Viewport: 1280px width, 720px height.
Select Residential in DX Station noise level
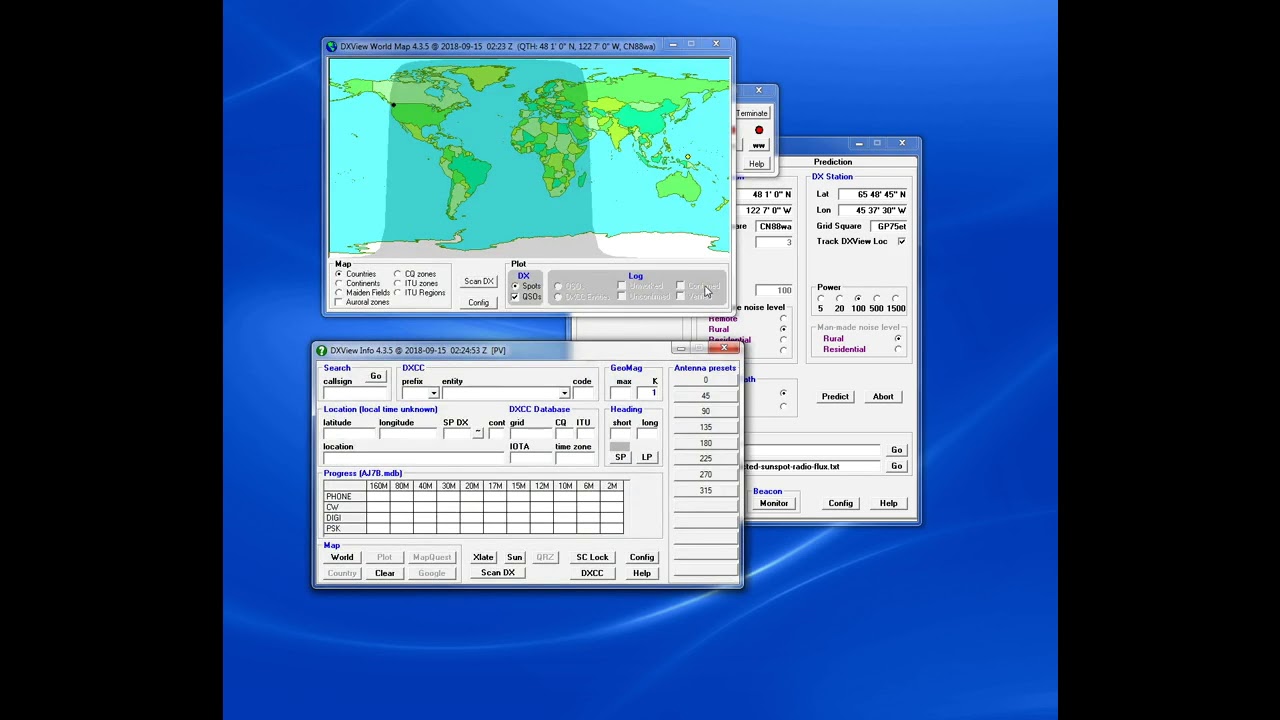click(x=898, y=349)
